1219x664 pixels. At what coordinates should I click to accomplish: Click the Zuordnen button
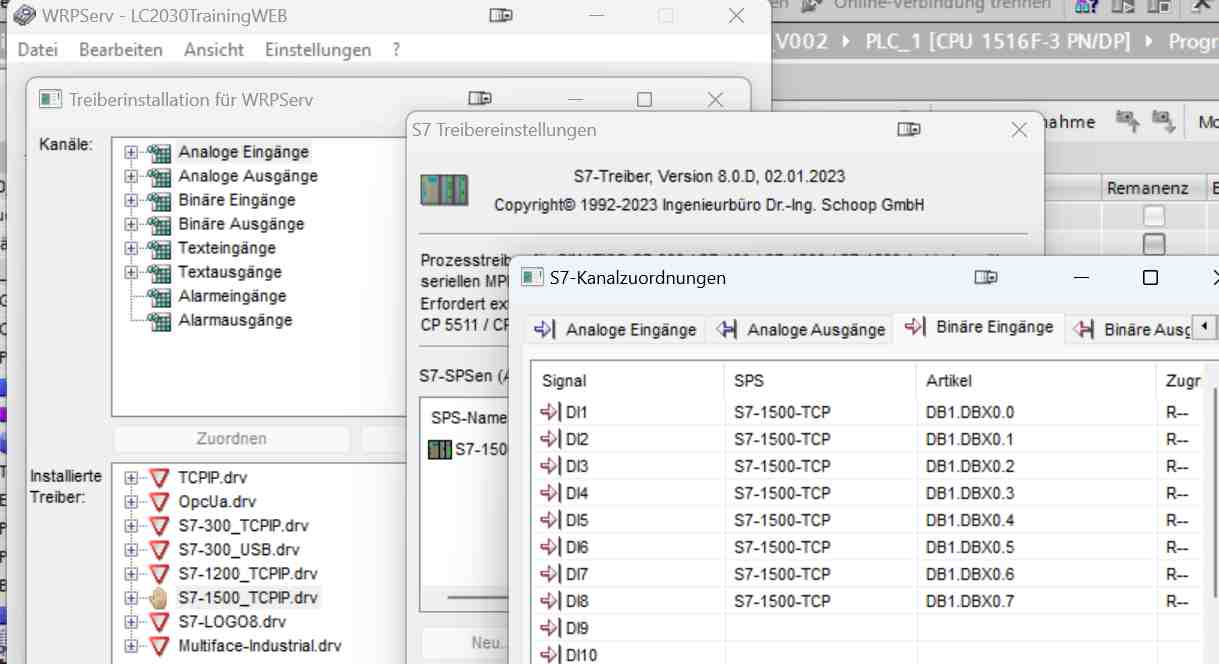click(231, 439)
